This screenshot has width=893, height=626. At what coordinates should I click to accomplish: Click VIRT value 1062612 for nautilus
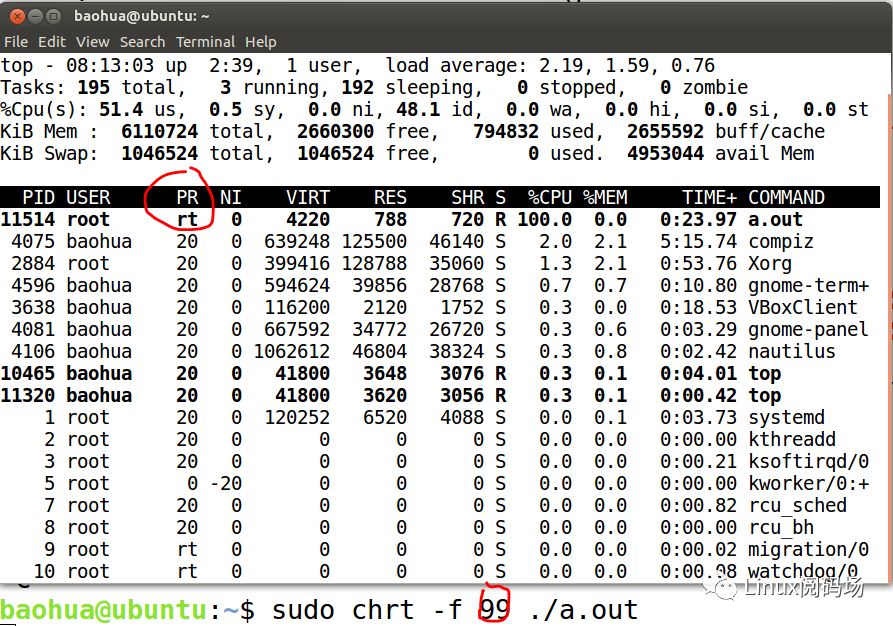[x=292, y=351]
